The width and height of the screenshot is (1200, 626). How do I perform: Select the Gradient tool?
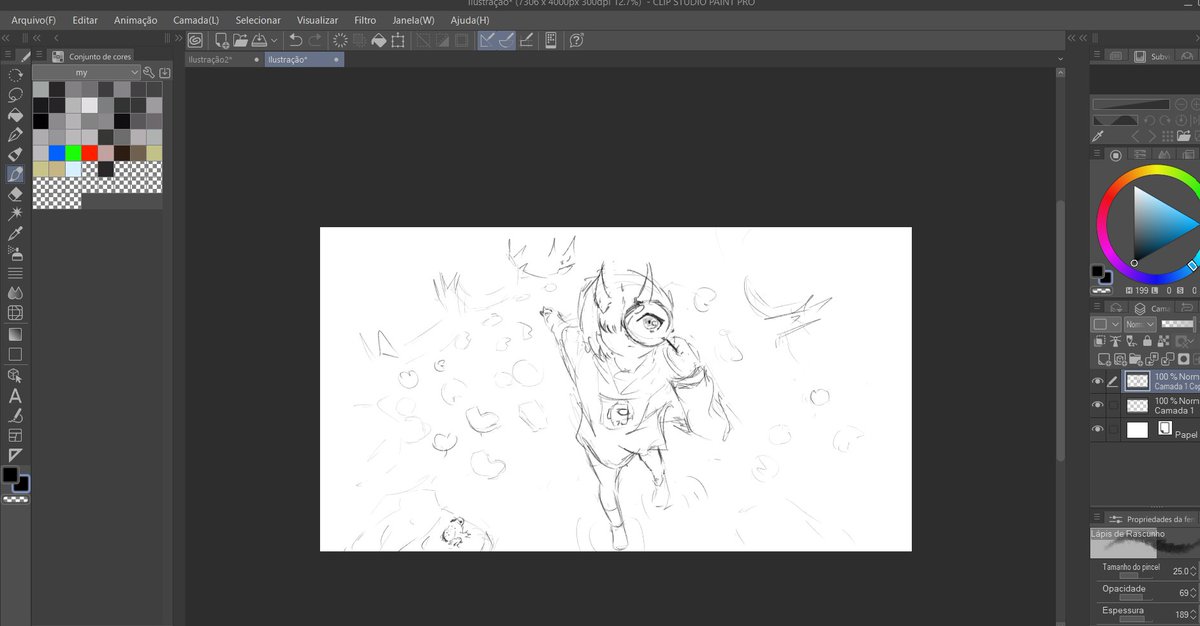[x=15, y=334]
